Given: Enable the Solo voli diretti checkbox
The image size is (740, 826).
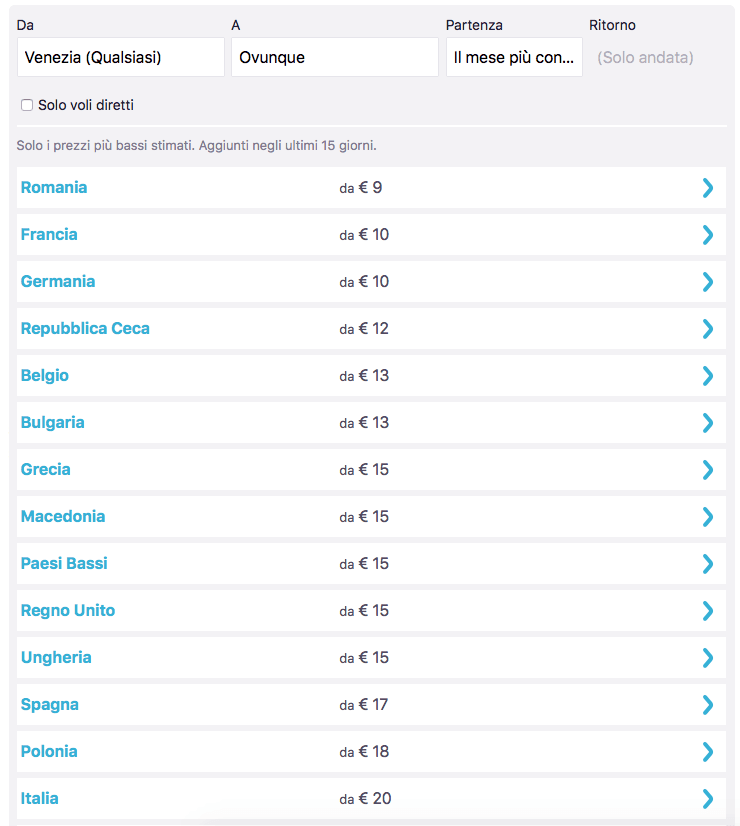Looking at the screenshot, I should 27,105.
